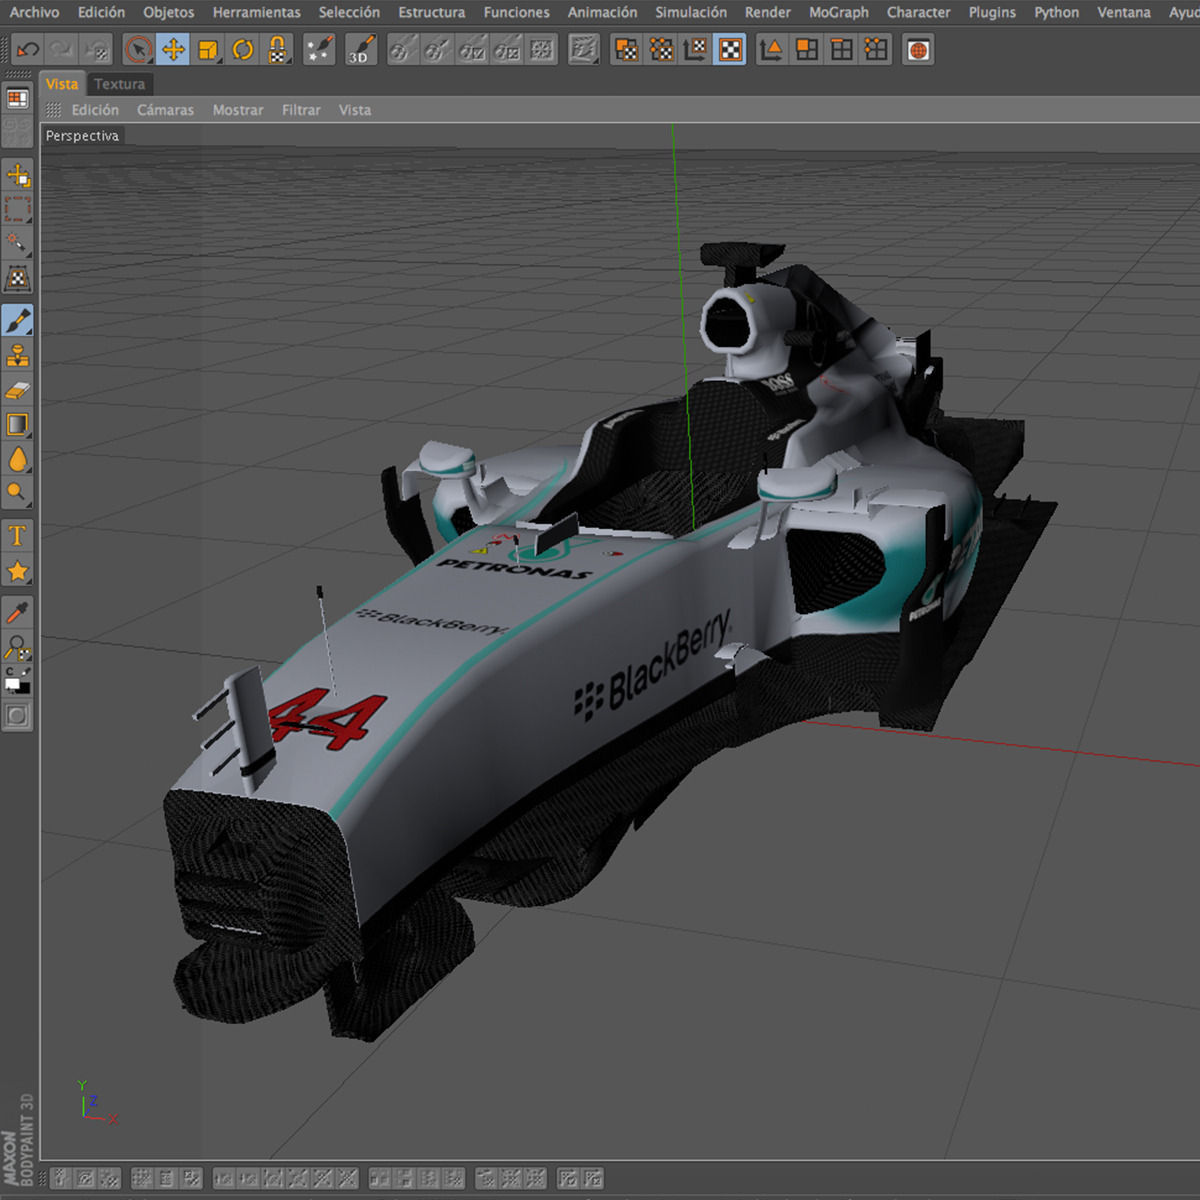
Task: Activate the Scale tool
Action: coord(208,49)
